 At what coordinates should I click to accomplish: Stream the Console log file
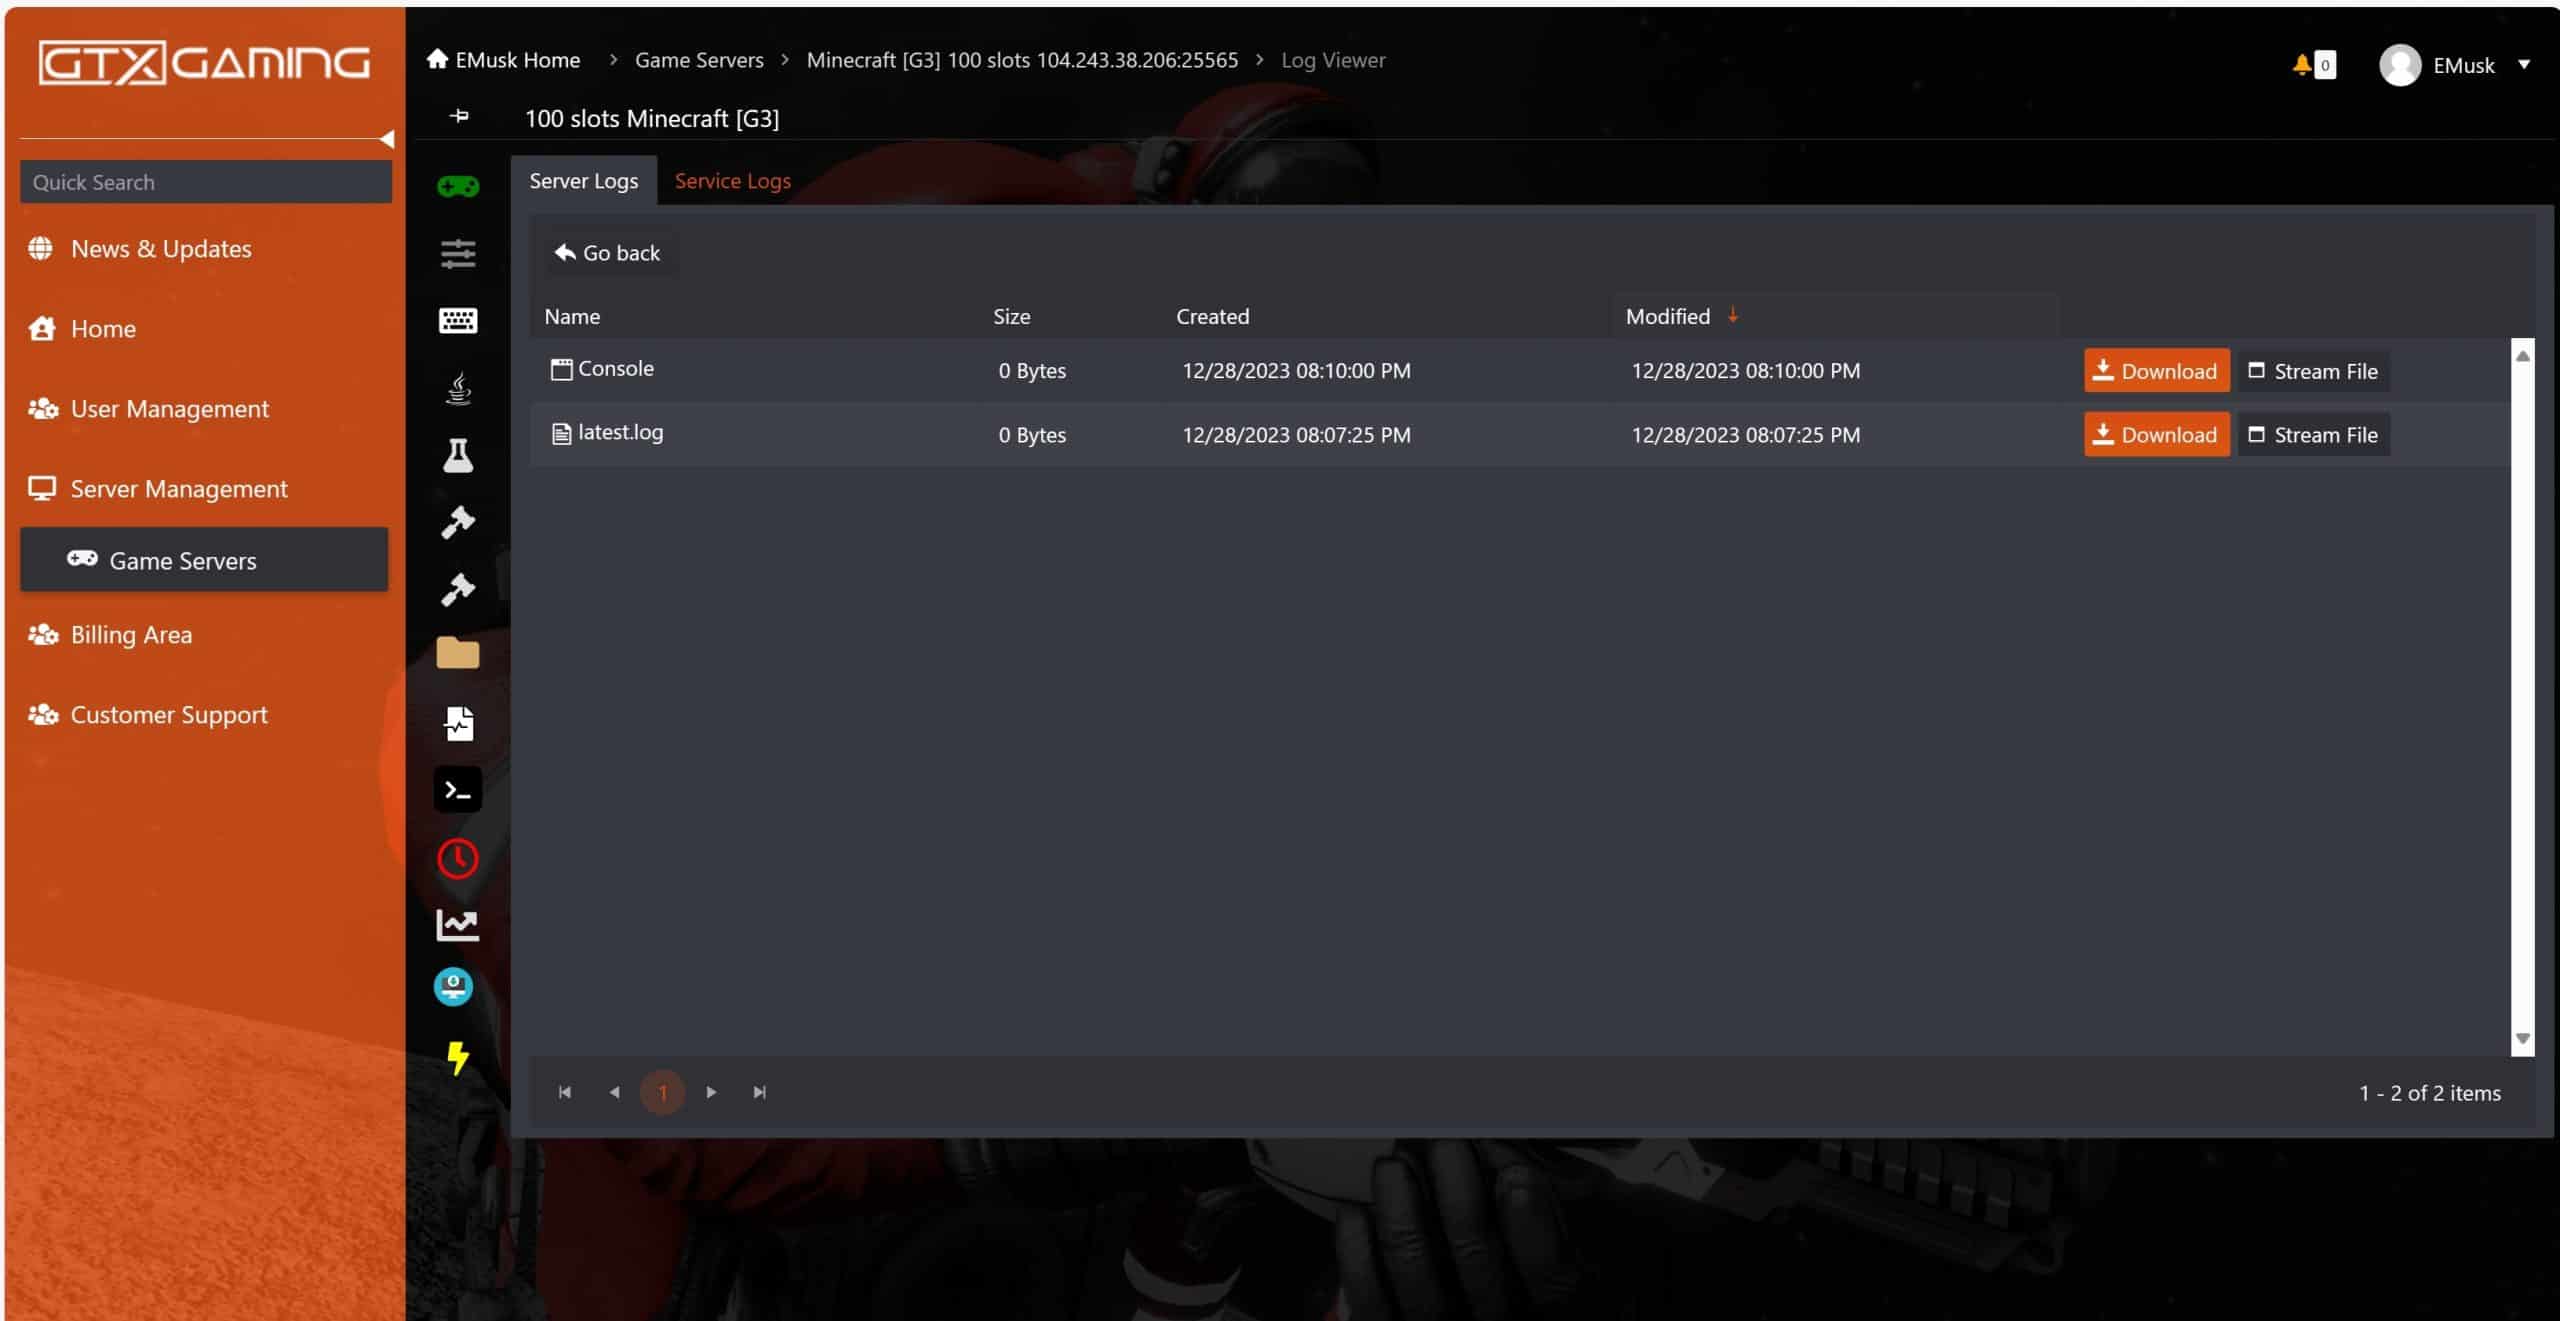tap(2314, 369)
